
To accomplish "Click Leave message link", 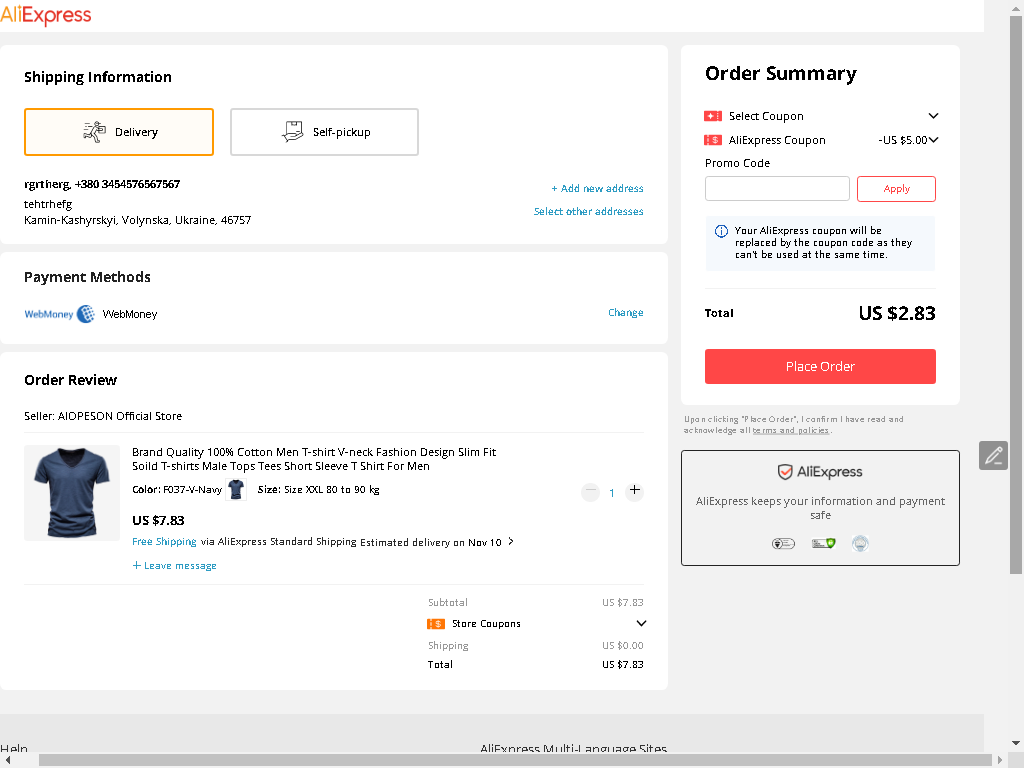I will point(174,566).
